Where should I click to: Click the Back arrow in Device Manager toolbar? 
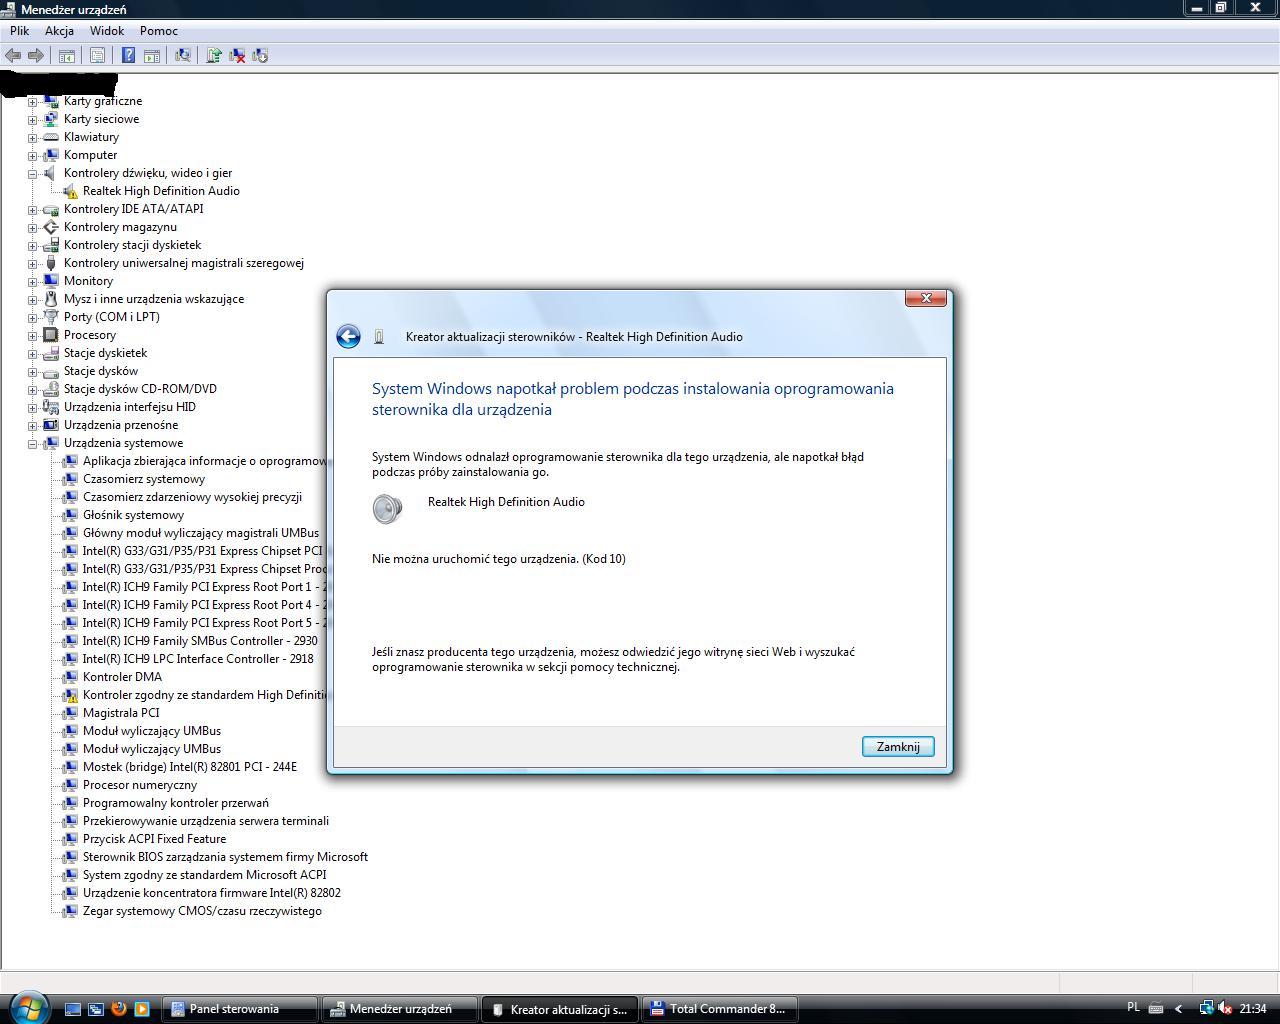click(x=13, y=56)
